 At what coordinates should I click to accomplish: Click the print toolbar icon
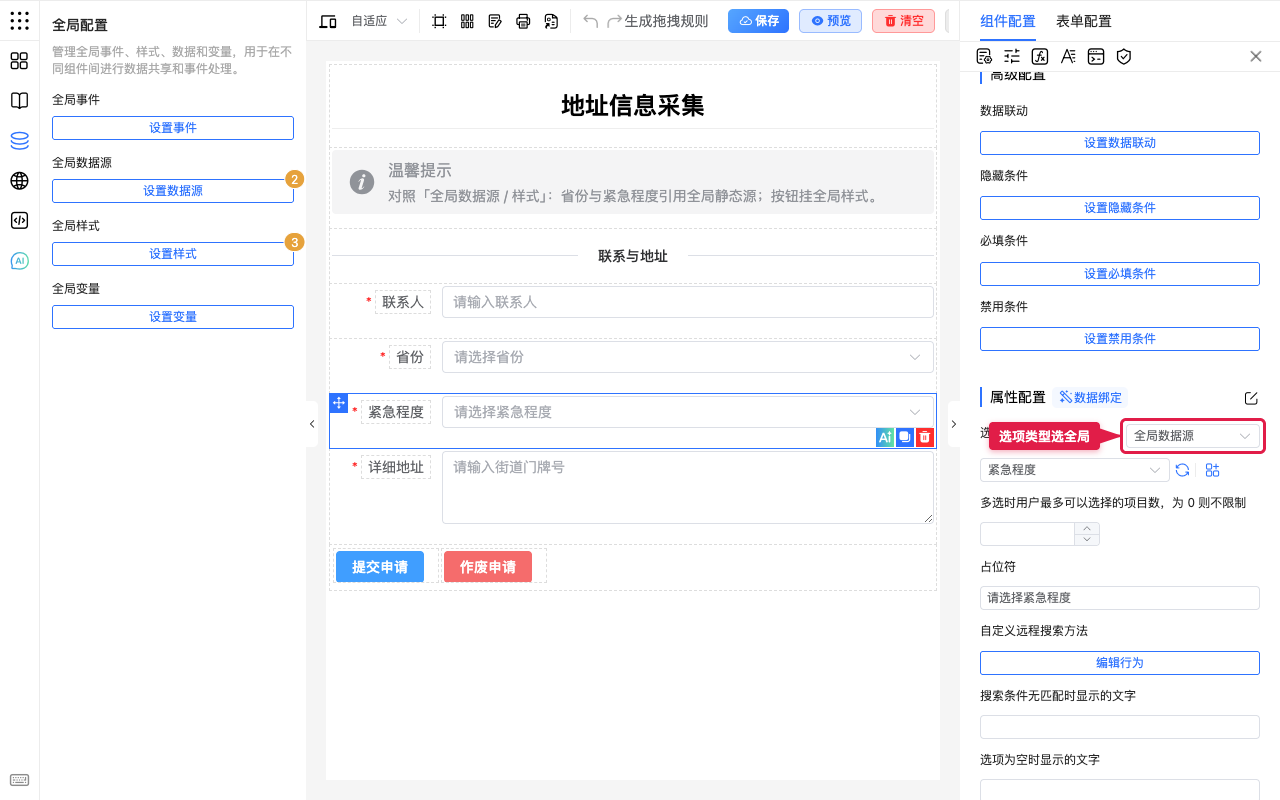tap(523, 21)
